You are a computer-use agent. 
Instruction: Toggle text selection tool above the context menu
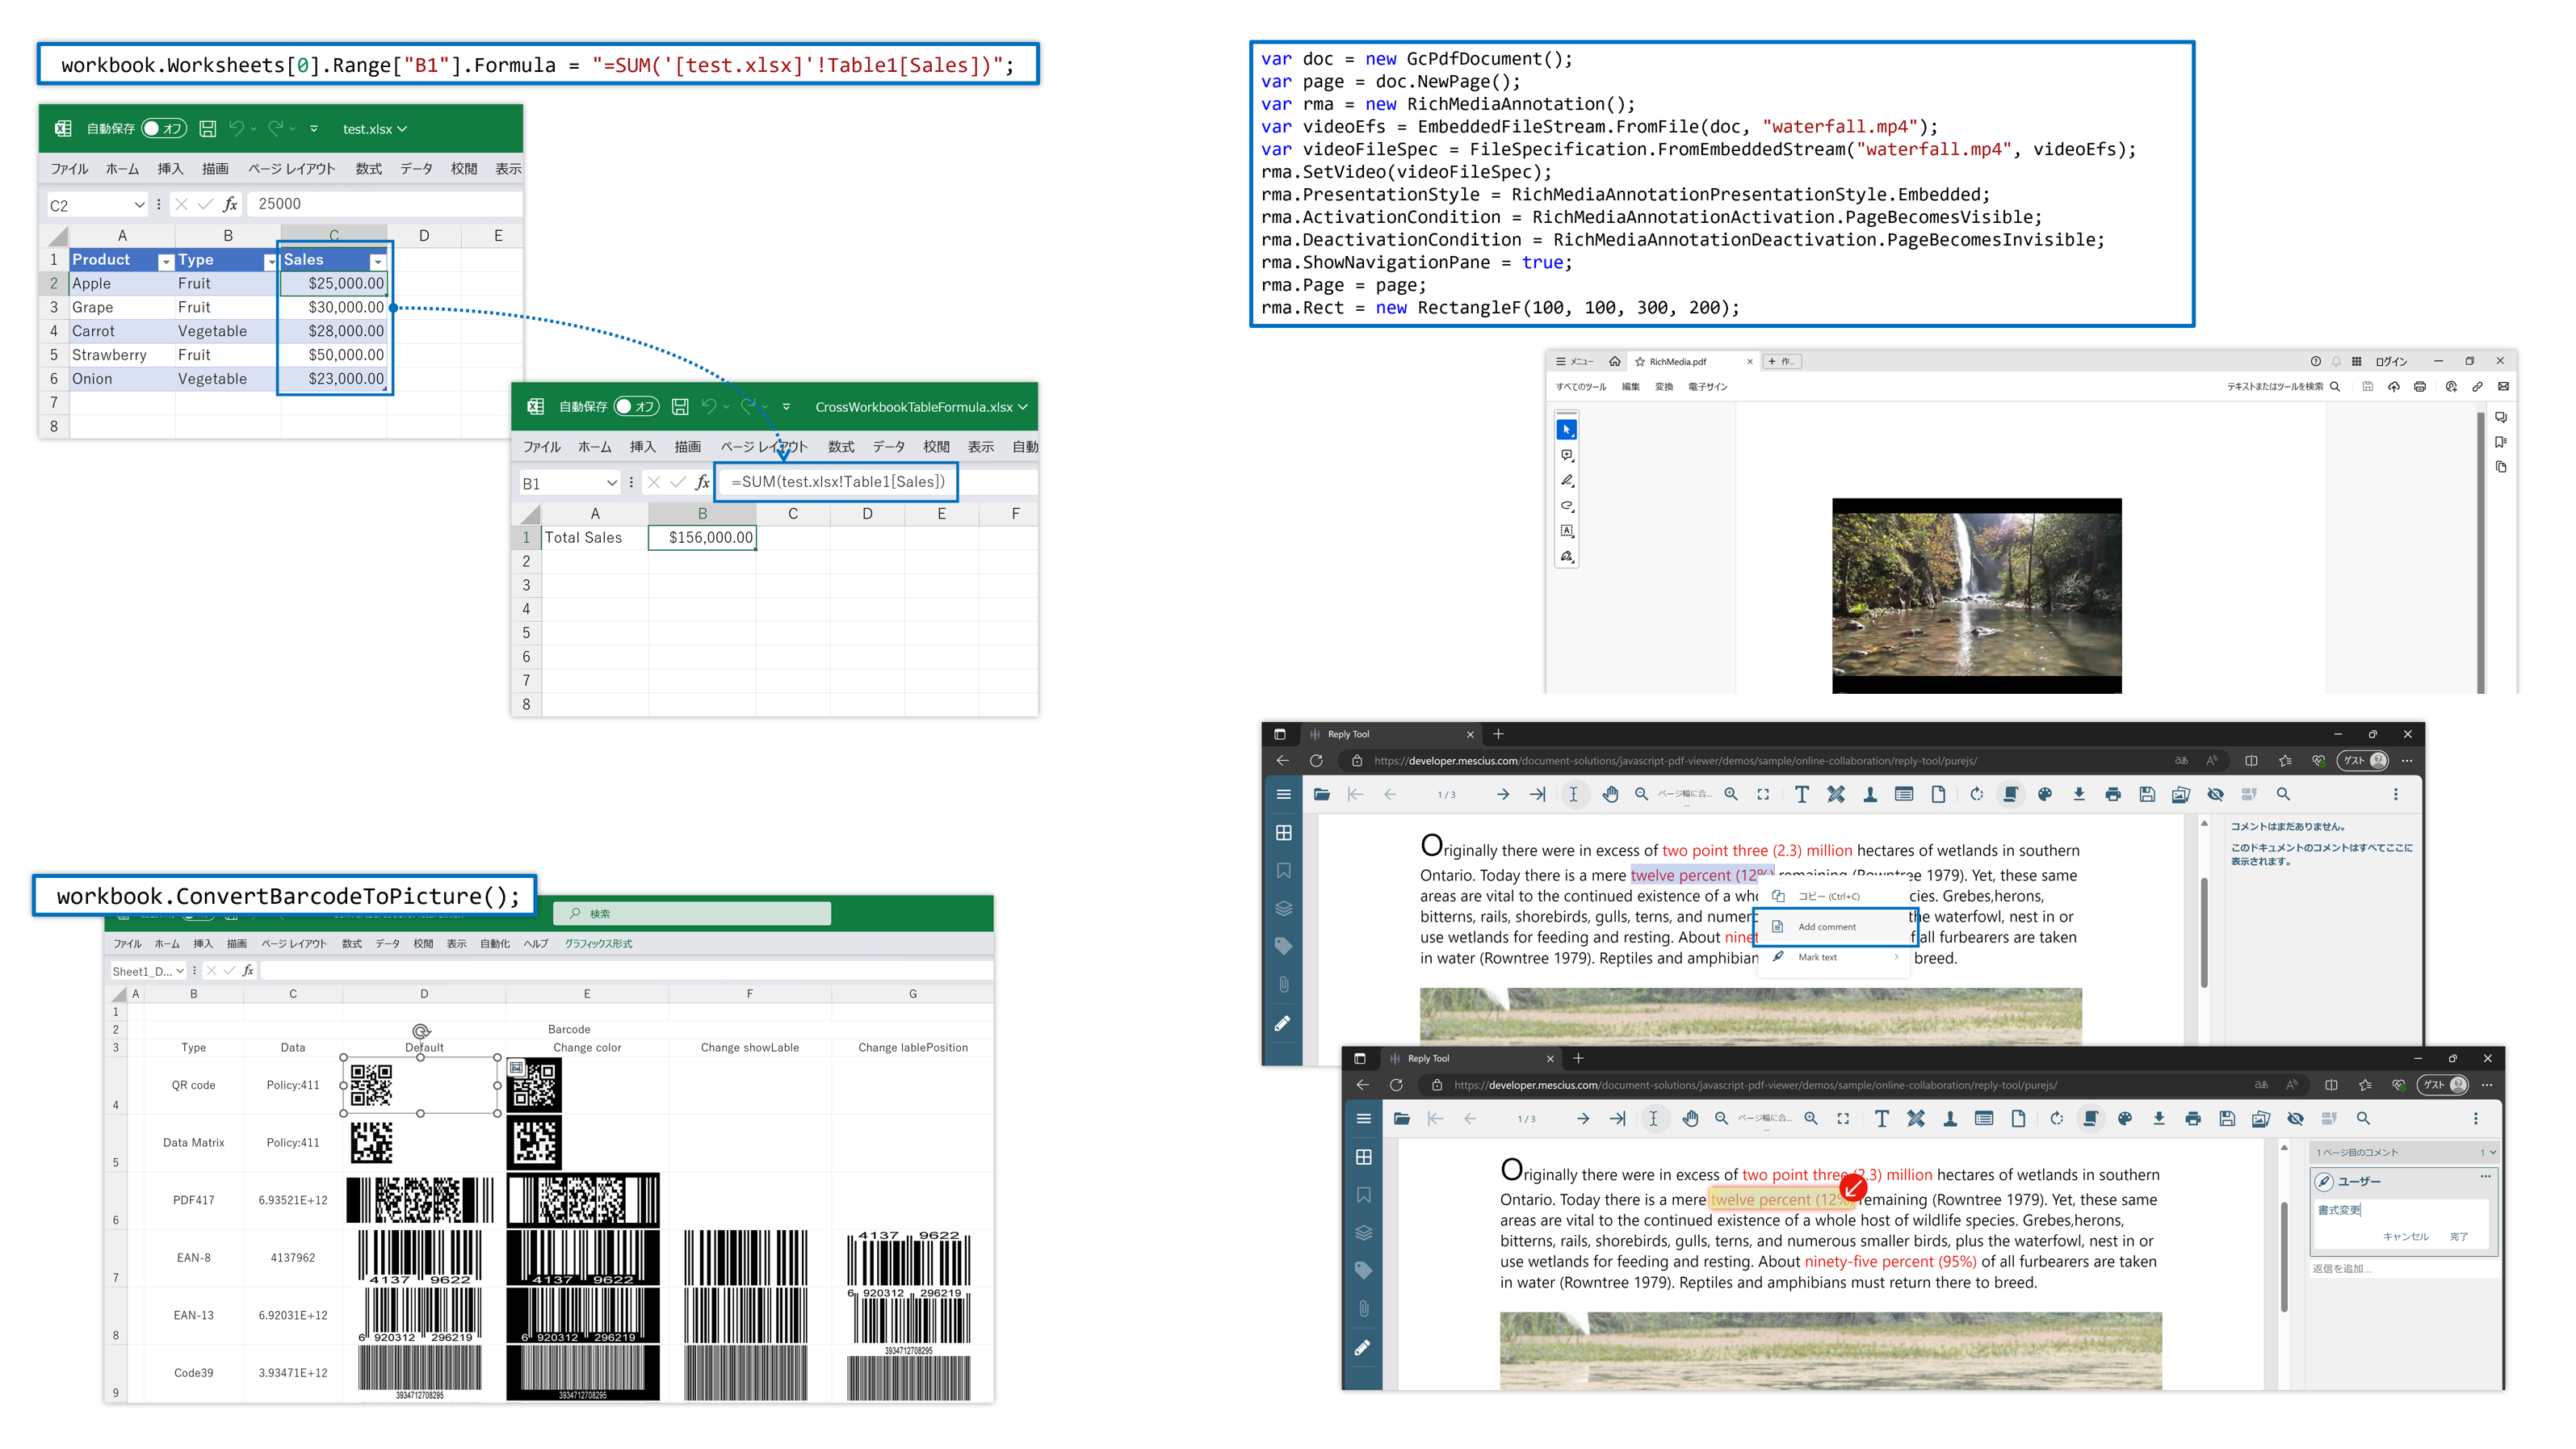tap(1573, 794)
